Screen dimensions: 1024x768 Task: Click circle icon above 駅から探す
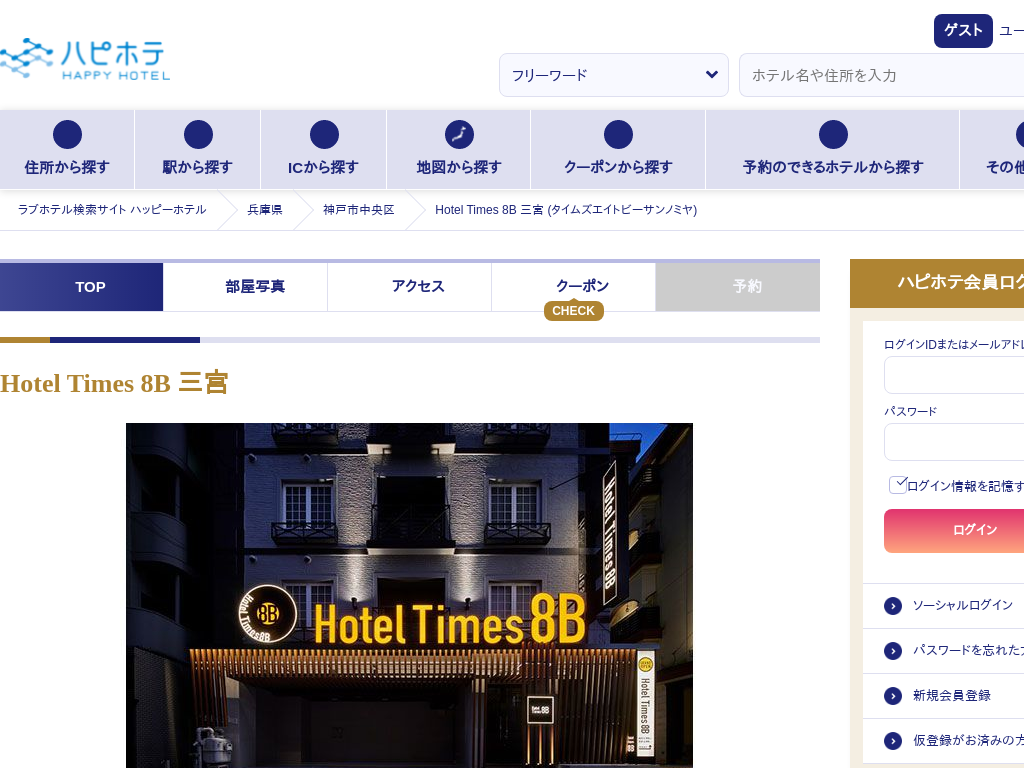198,135
